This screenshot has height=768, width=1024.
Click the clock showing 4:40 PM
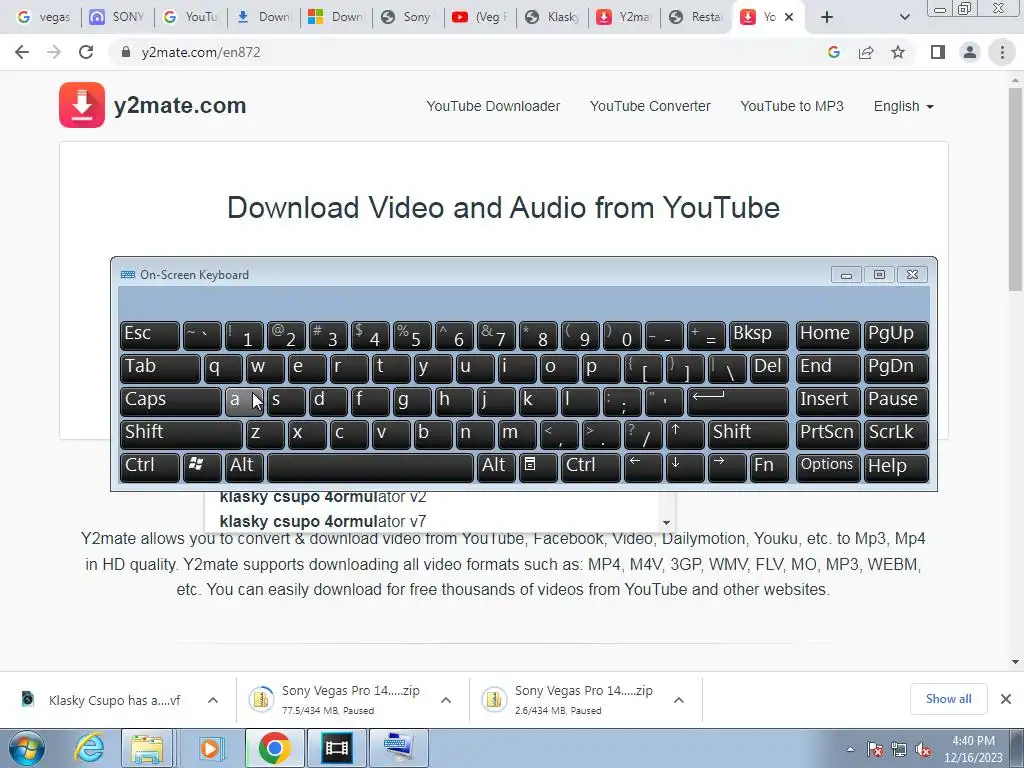(x=973, y=741)
